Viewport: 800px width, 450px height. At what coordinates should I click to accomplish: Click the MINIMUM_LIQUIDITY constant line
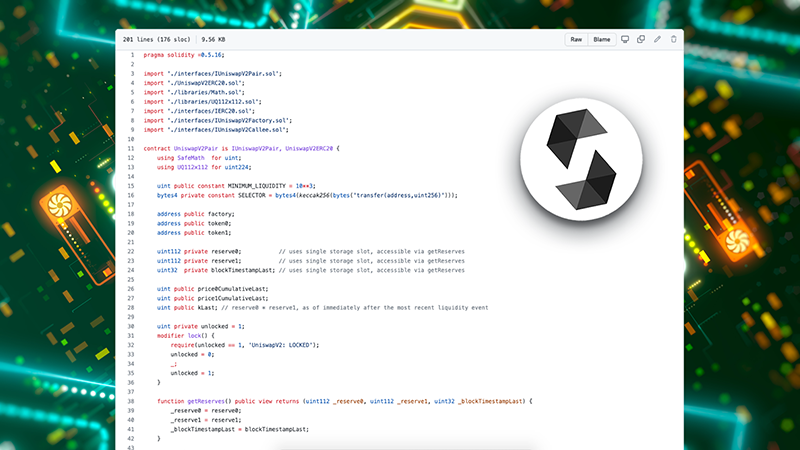pos(236,186)
